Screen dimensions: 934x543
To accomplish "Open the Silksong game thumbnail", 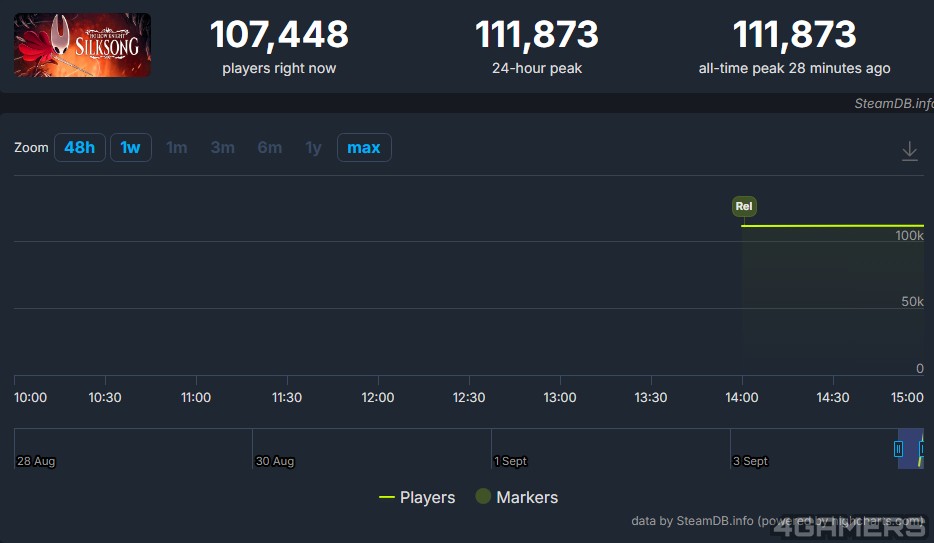I will (x=82, y=45).
